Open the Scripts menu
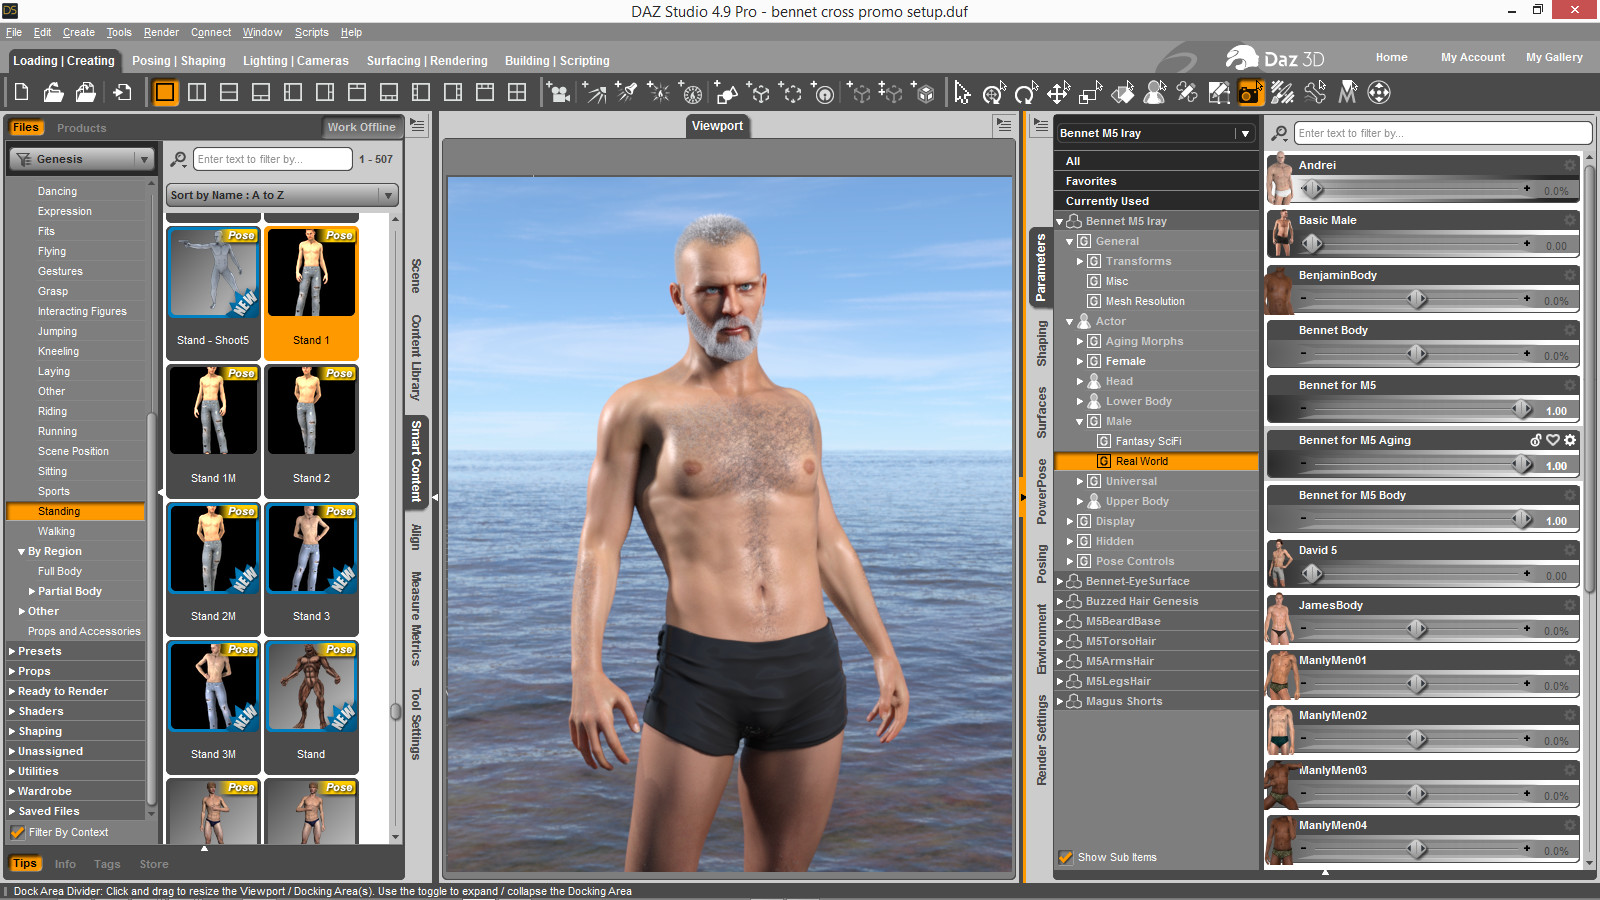Screen dimensions: 1600x900 click(311, 32)
